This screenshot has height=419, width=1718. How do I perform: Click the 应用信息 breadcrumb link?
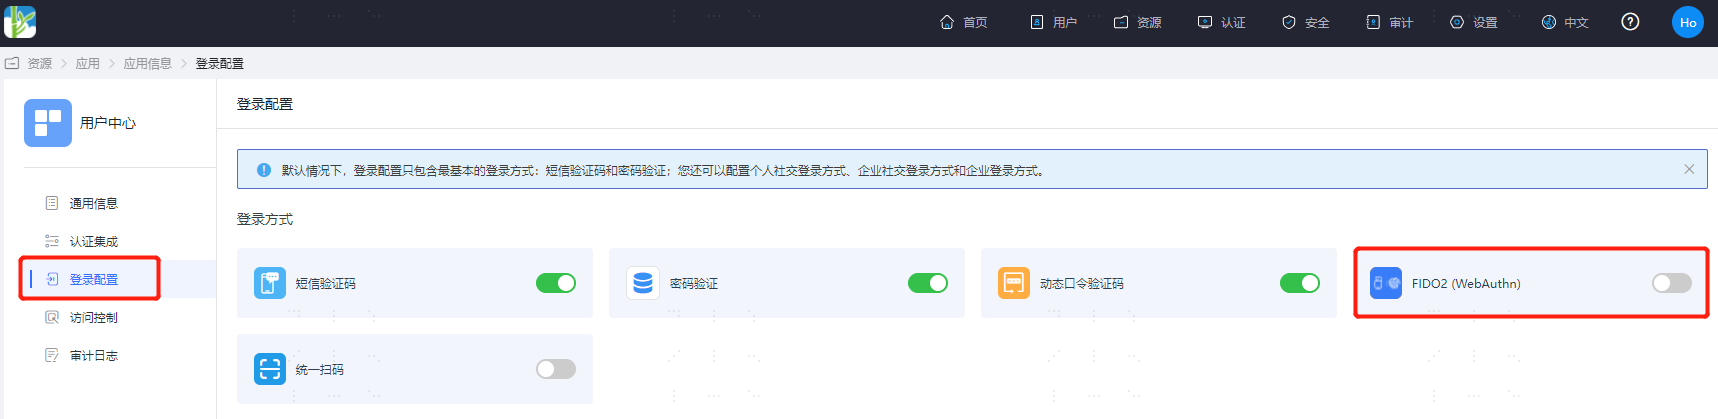(x=148, y=63)
